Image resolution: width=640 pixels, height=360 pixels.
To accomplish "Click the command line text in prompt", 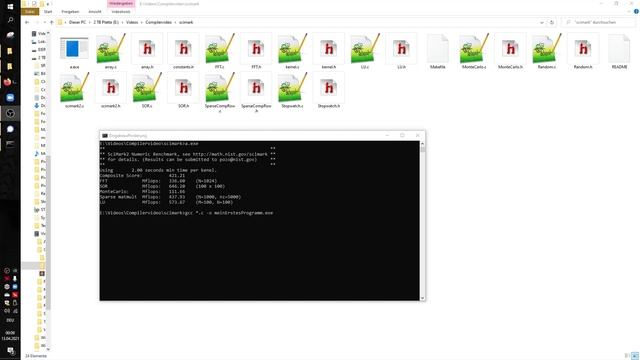I will pyautogui.click(x=187, y=213).
